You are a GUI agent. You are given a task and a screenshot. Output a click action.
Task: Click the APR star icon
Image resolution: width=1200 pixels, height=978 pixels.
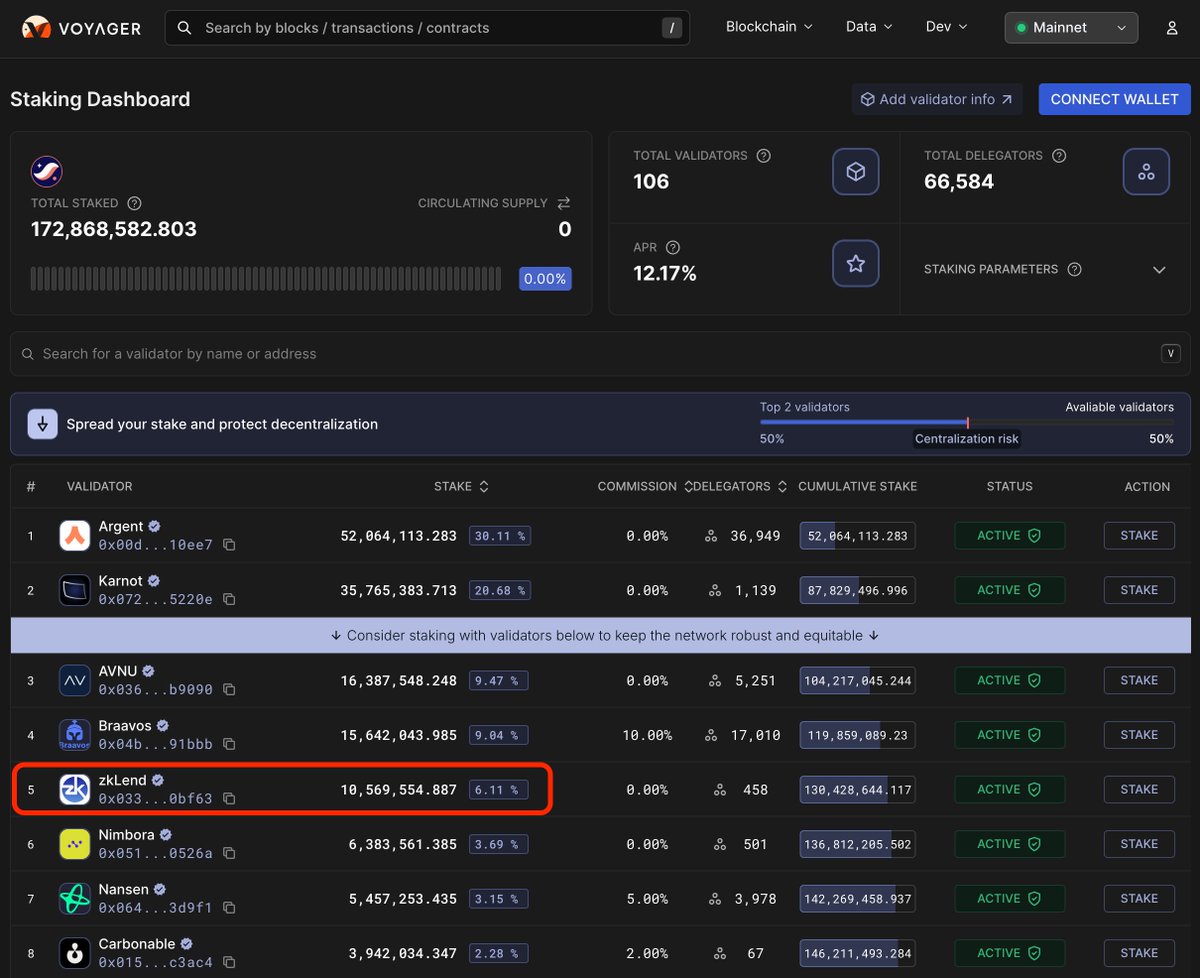(x=856, y=263)
